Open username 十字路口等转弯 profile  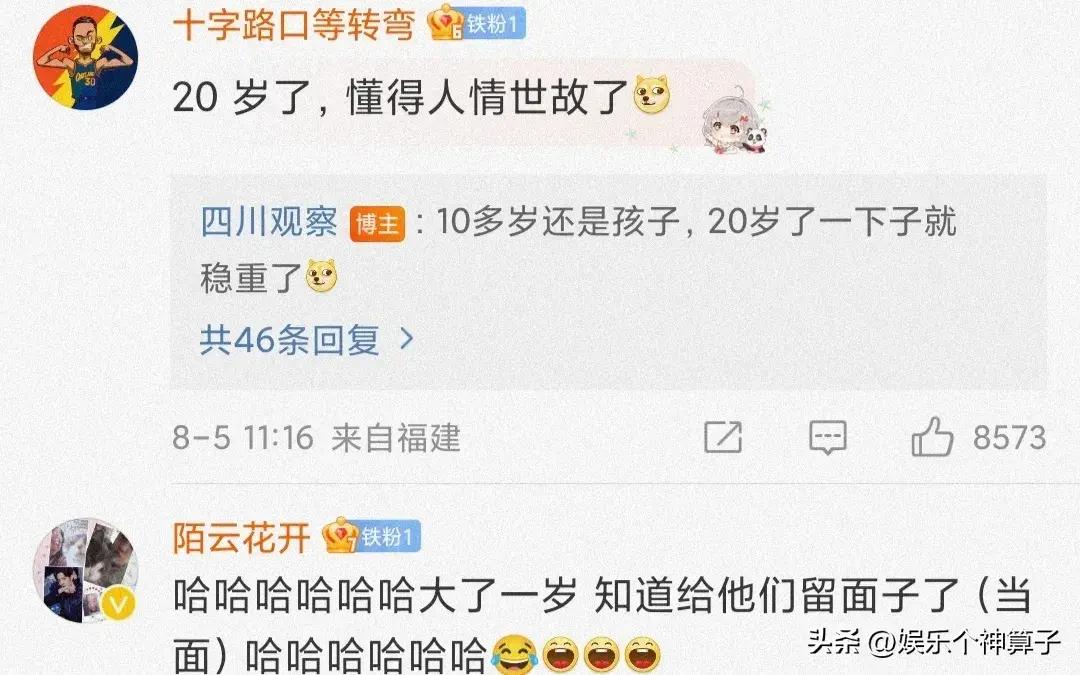293,25
